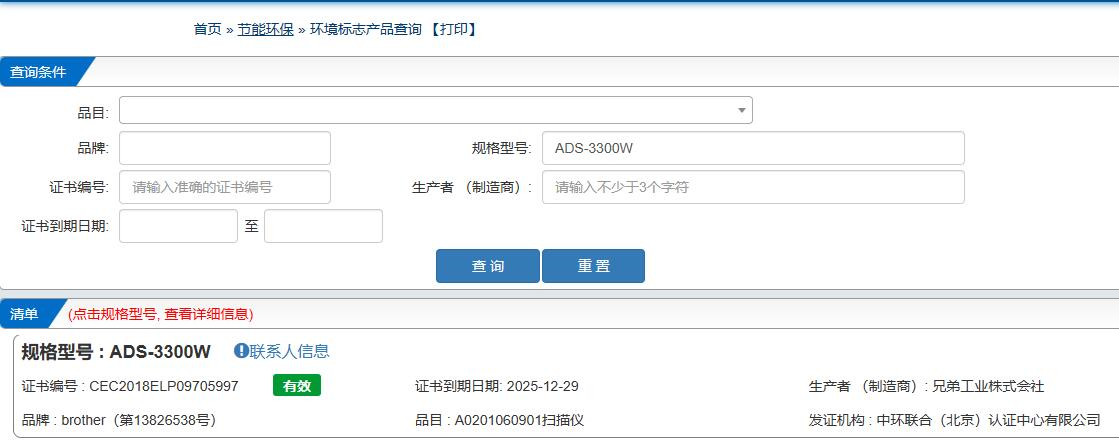Click issuer text 中环联合（北京）认证中心有限公司
Viewport: 1119px width, 442px height.
(x=988, y=420)
